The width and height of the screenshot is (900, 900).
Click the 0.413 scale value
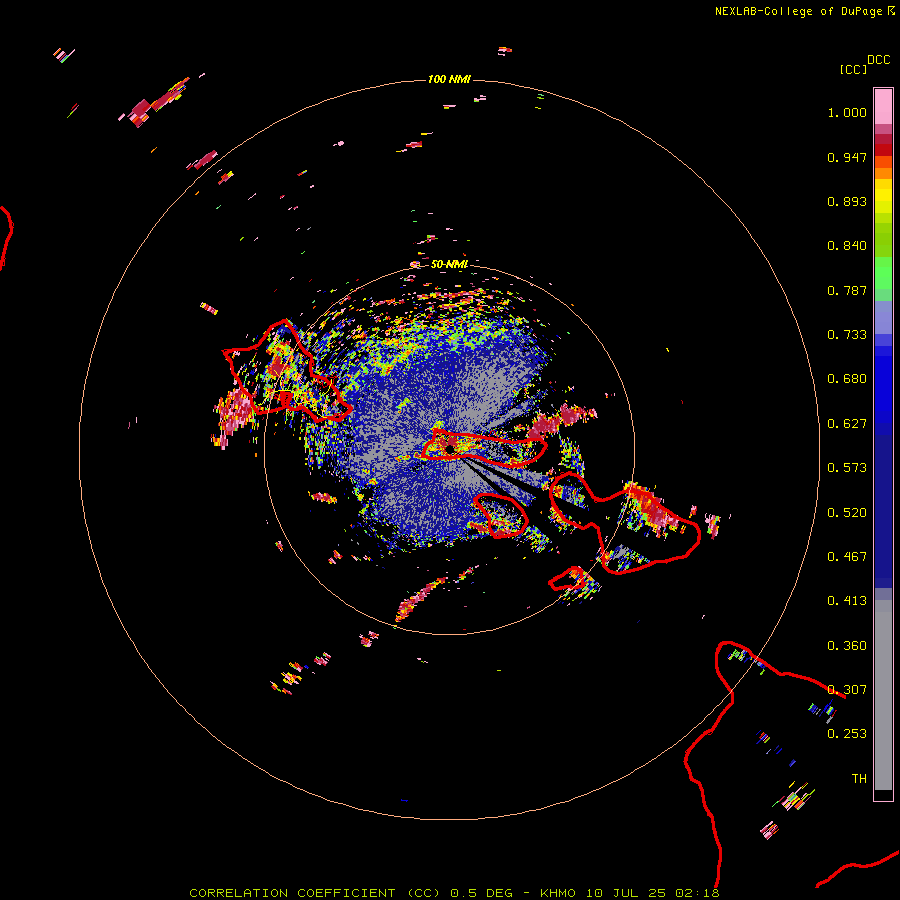847,601
